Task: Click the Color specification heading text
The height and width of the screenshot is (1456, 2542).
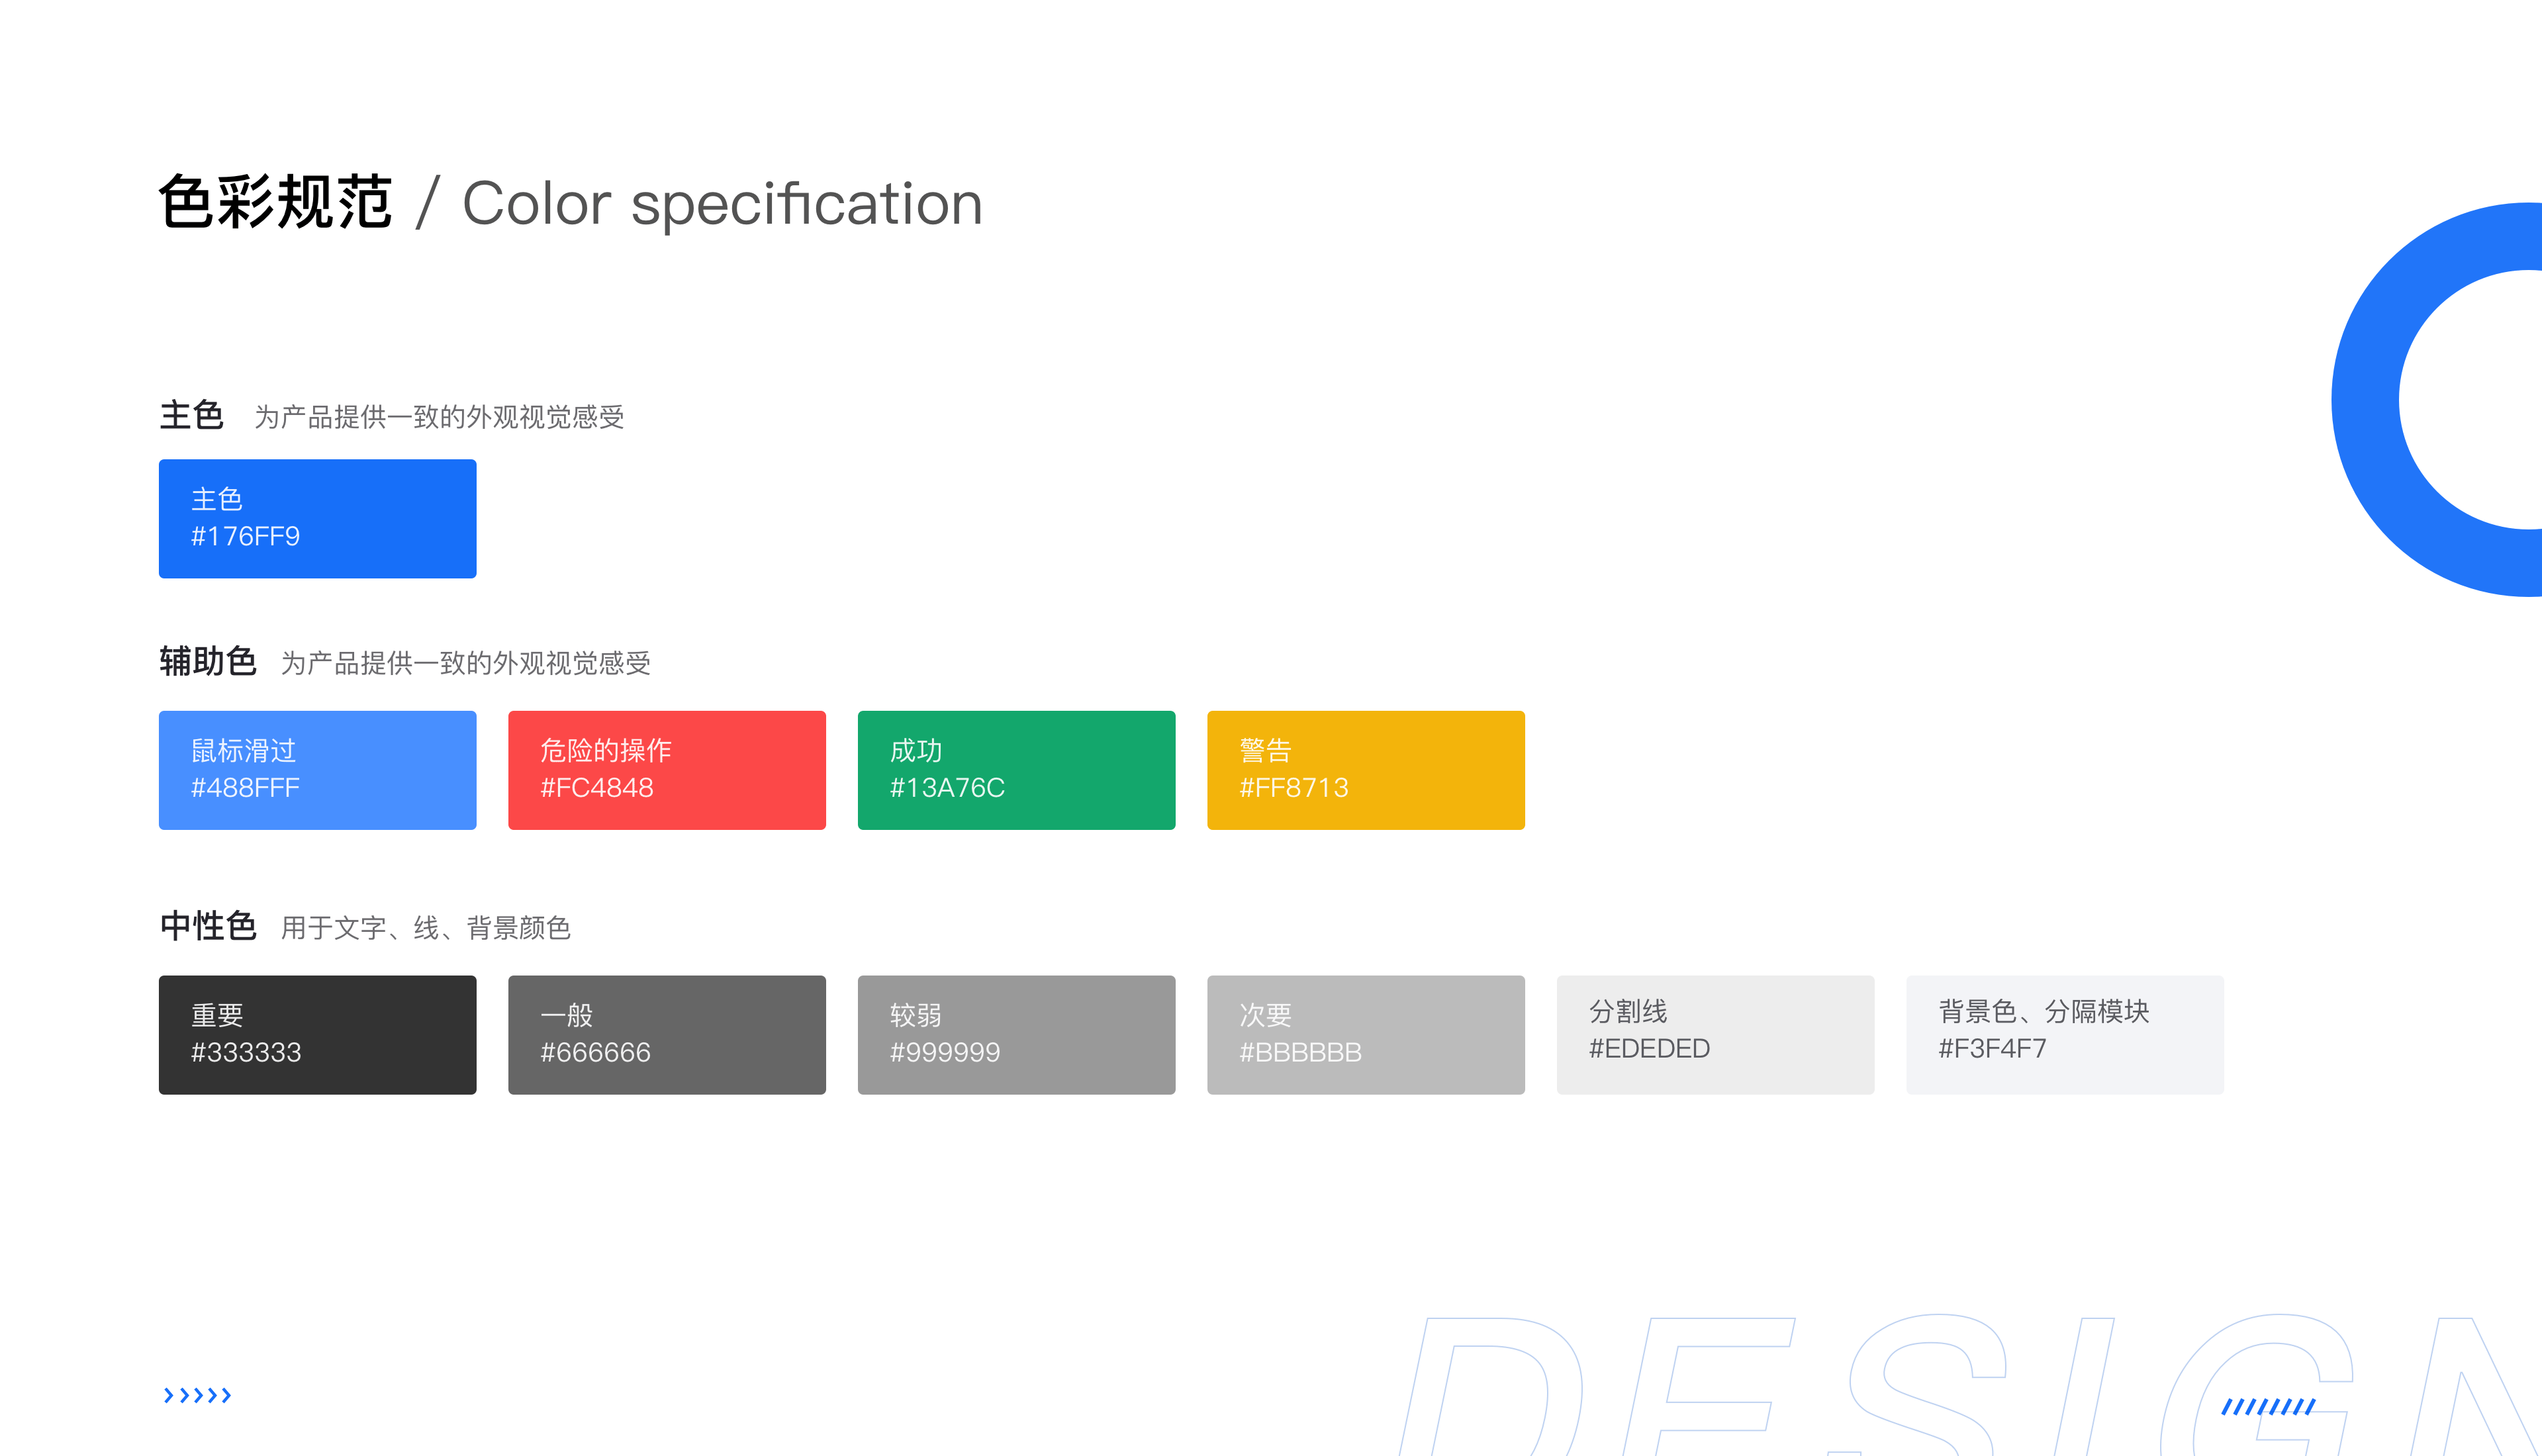Action: click(x=722, y=204)
